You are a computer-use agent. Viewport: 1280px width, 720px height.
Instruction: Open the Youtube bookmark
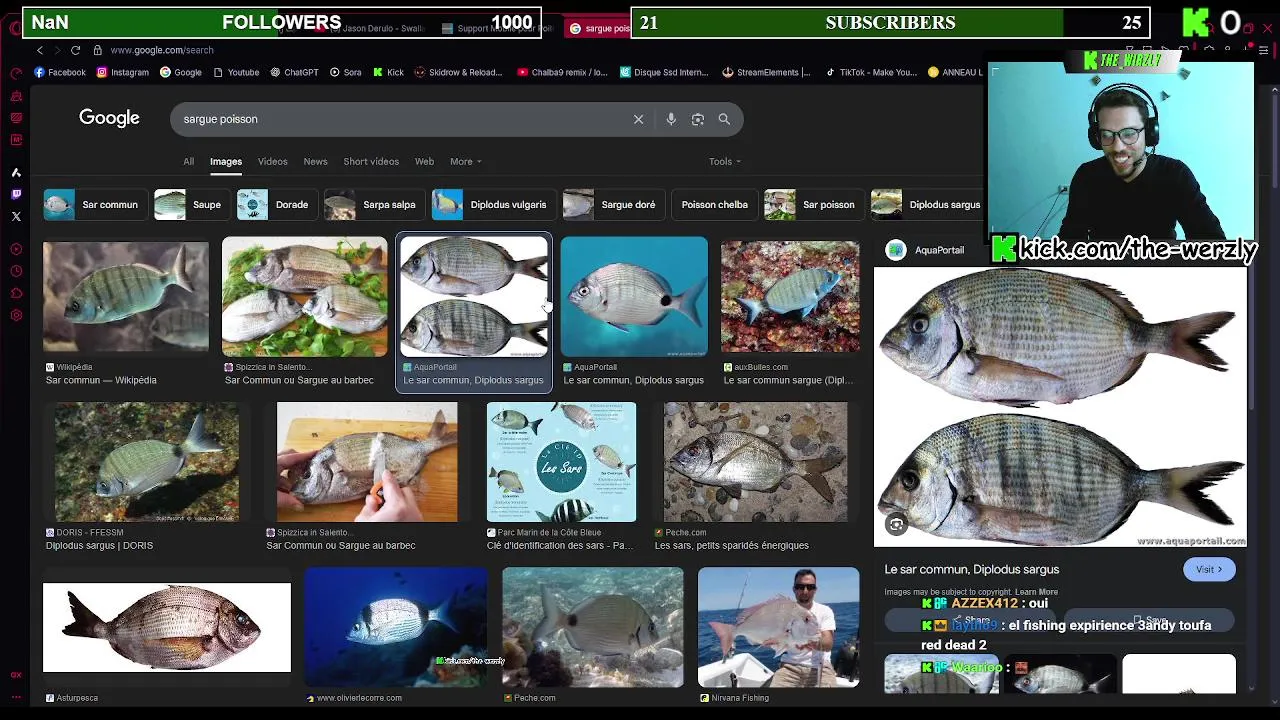tap(236, 72)
